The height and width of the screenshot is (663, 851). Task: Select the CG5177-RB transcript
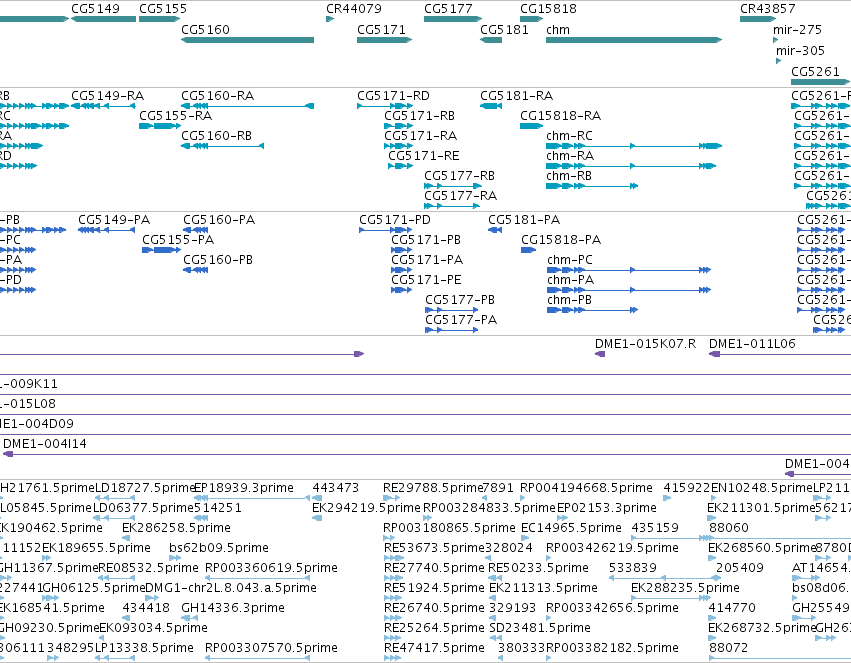click(x=453, y=186)
